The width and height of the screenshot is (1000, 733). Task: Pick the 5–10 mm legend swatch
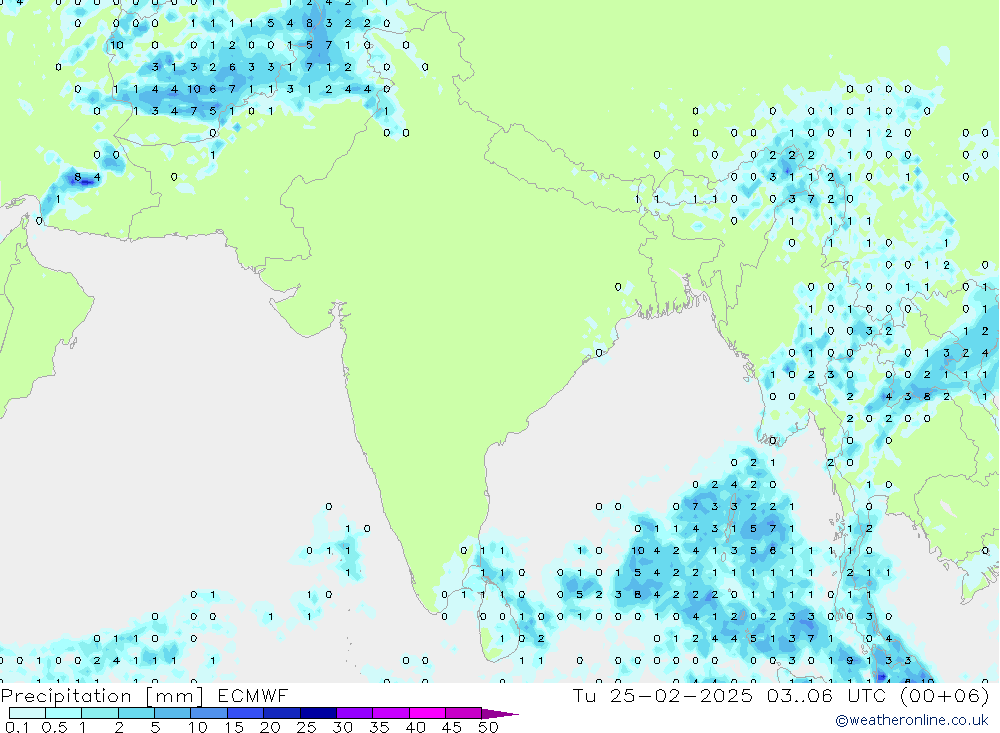point(173,713)
